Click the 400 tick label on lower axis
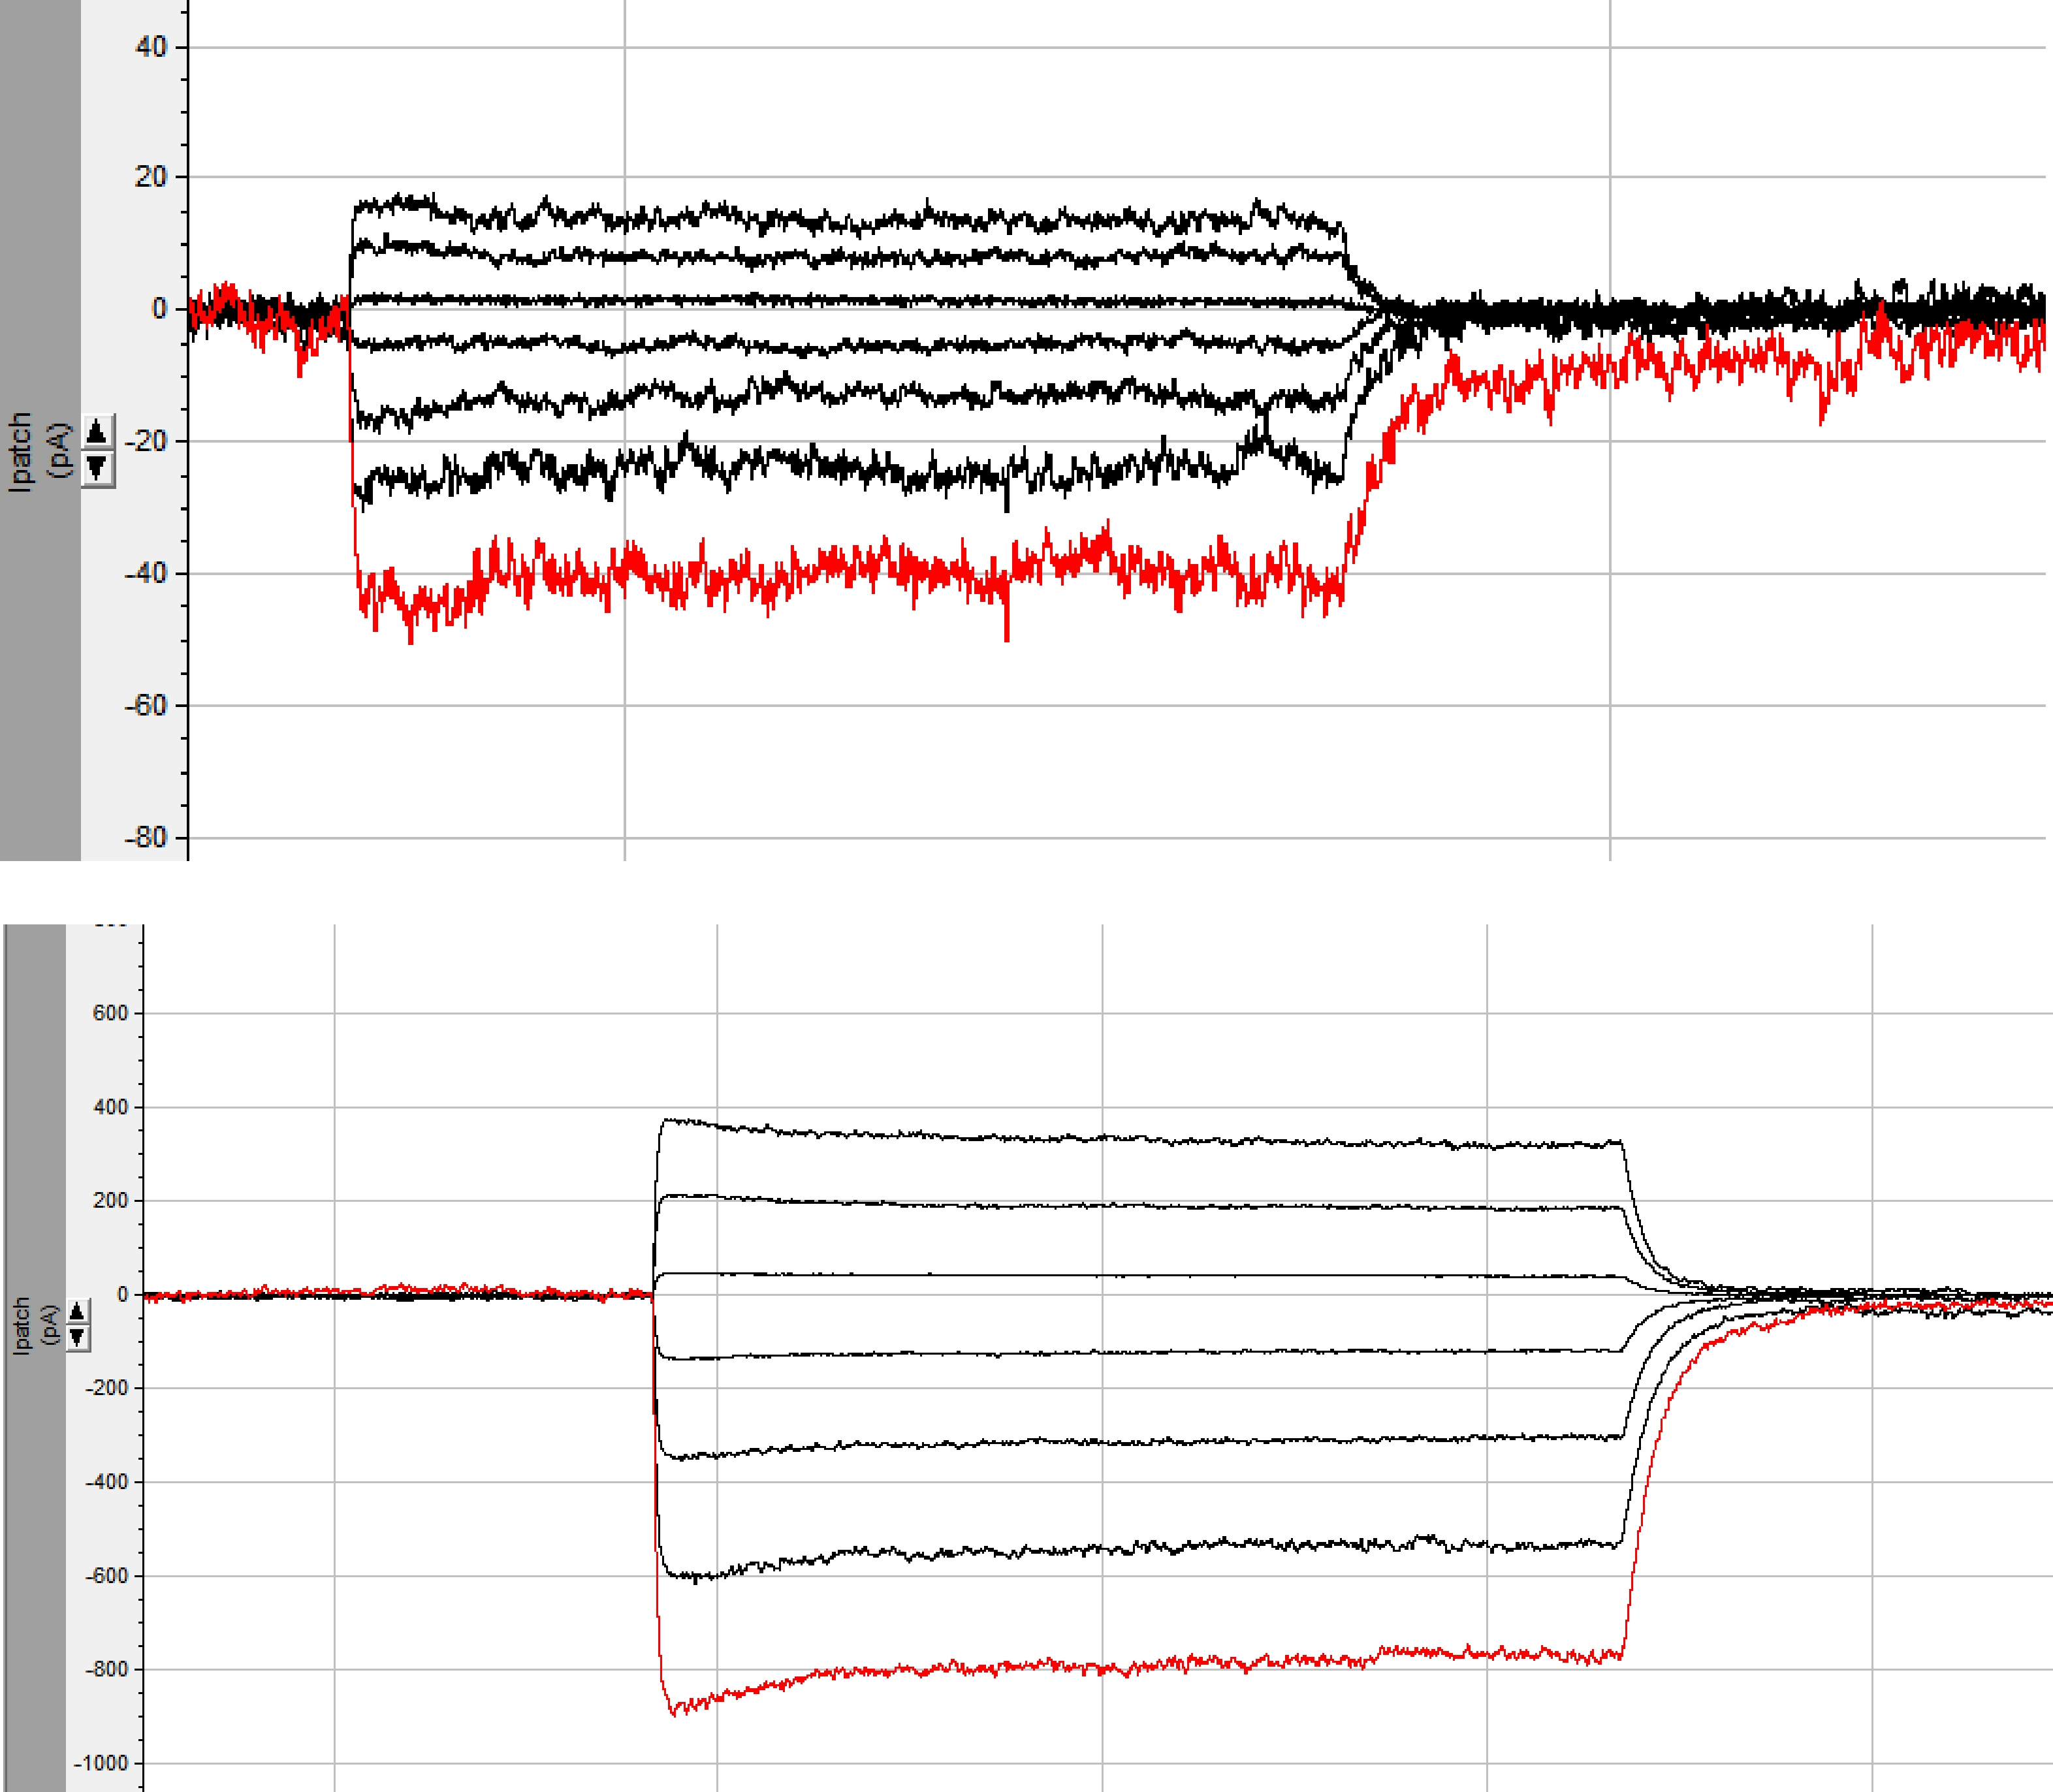This screenshot has width=2053, height=1792. [x=110, y=1107]
